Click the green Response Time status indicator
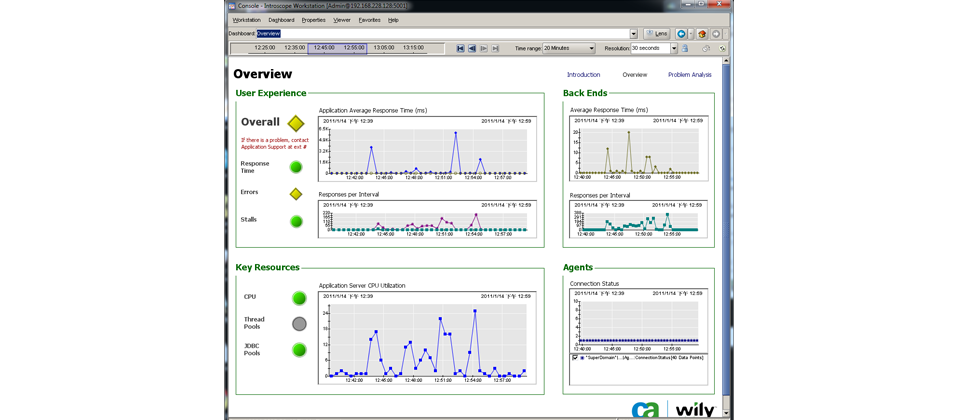960x420 pixels. coord(296,167)
